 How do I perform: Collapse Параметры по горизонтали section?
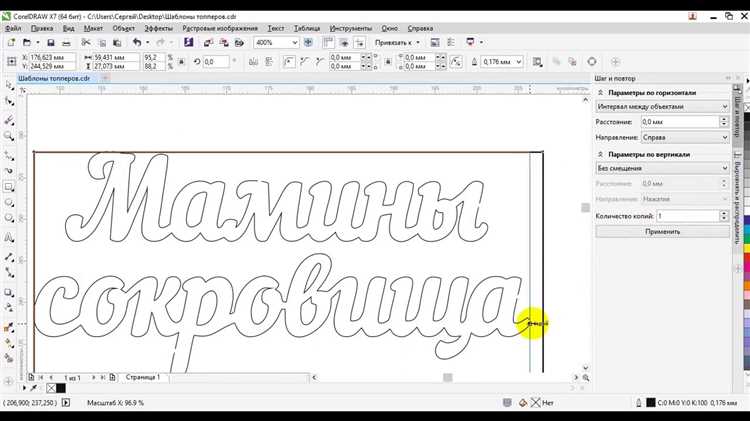[x=600, y=92]
